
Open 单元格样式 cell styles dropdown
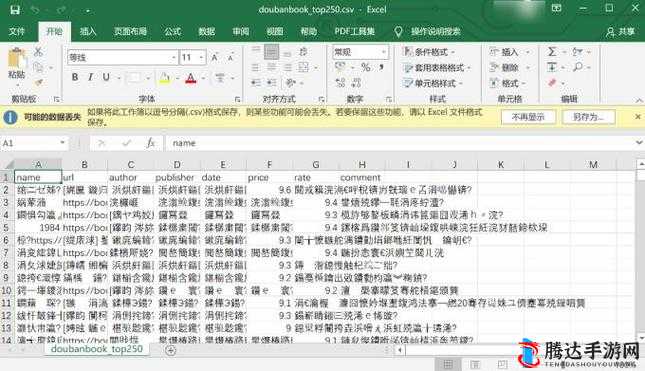433,83
